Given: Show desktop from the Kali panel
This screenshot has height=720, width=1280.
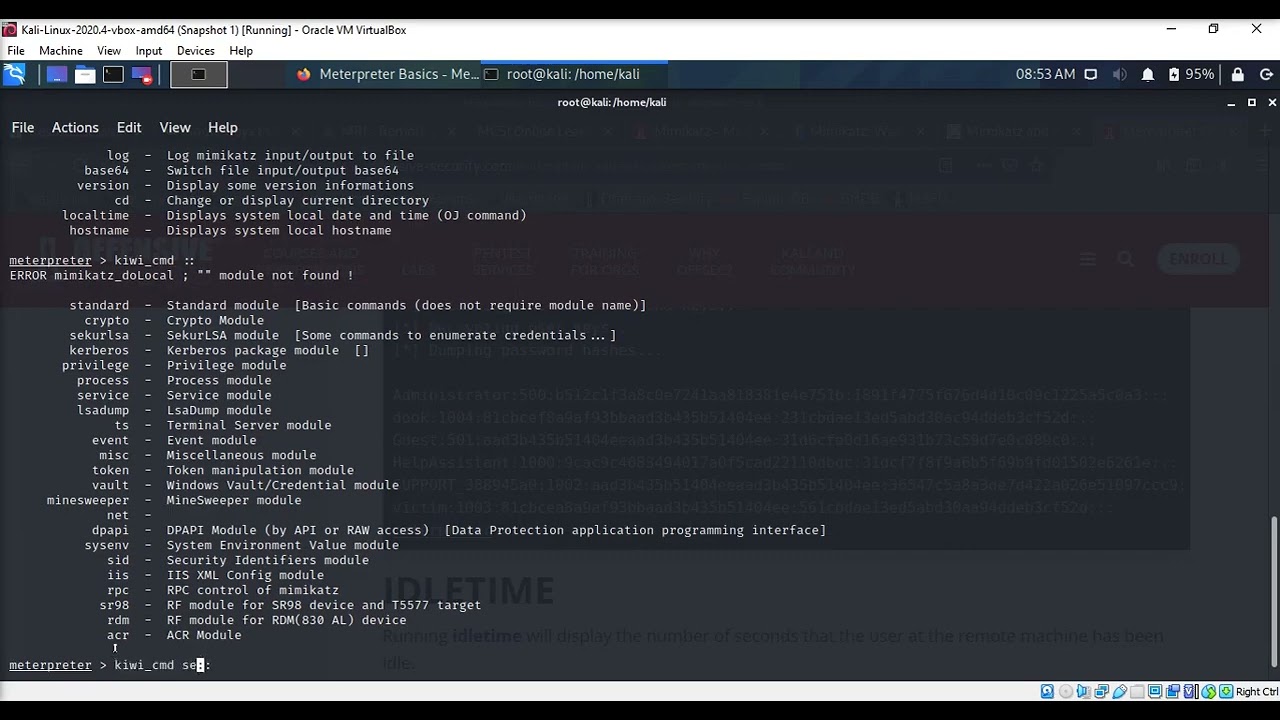Looking at the screenshot, I should (56, 74).
